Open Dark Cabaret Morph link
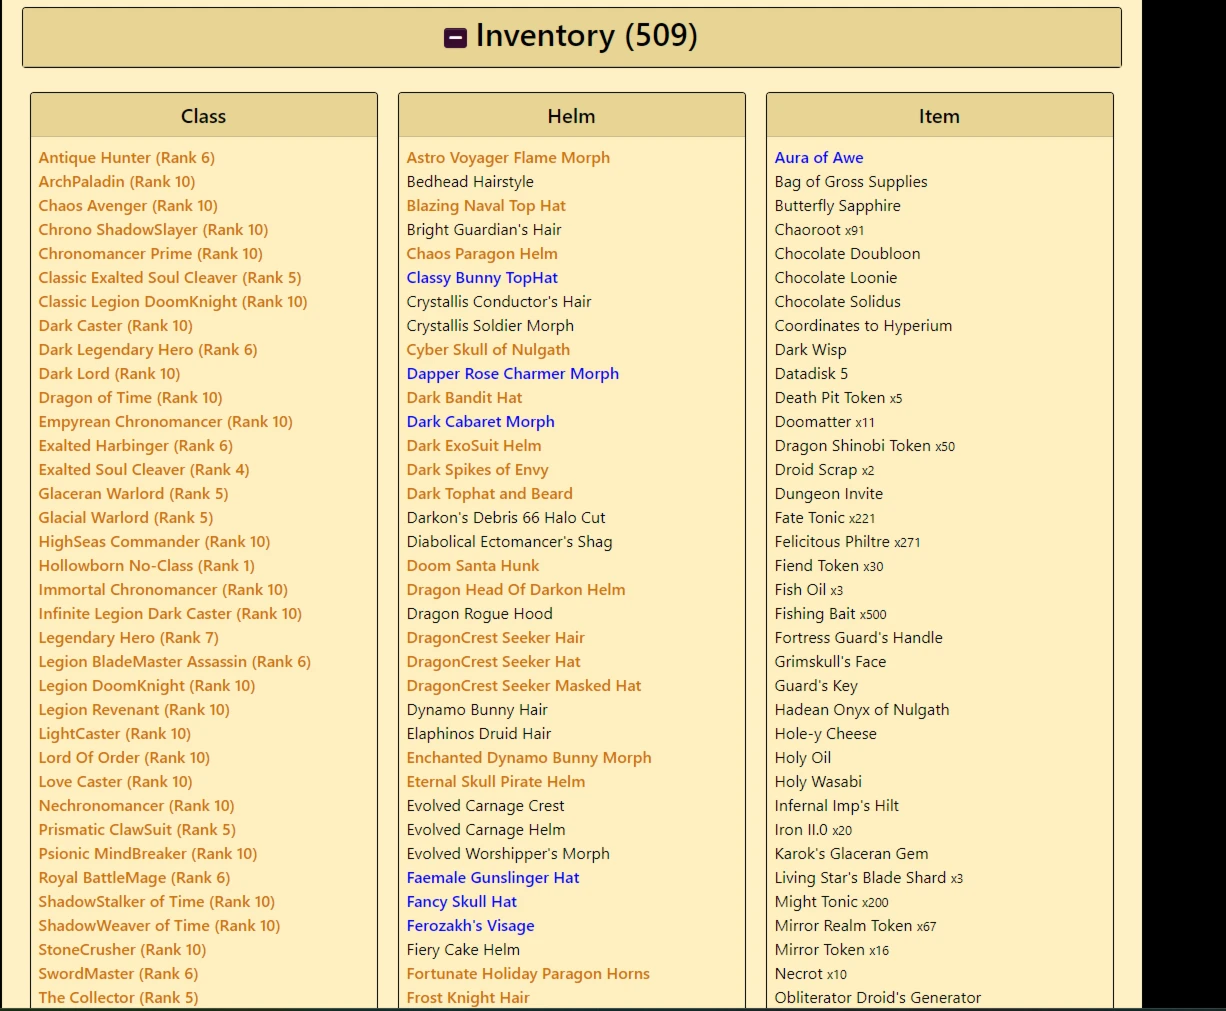 (x=481, y=422)
